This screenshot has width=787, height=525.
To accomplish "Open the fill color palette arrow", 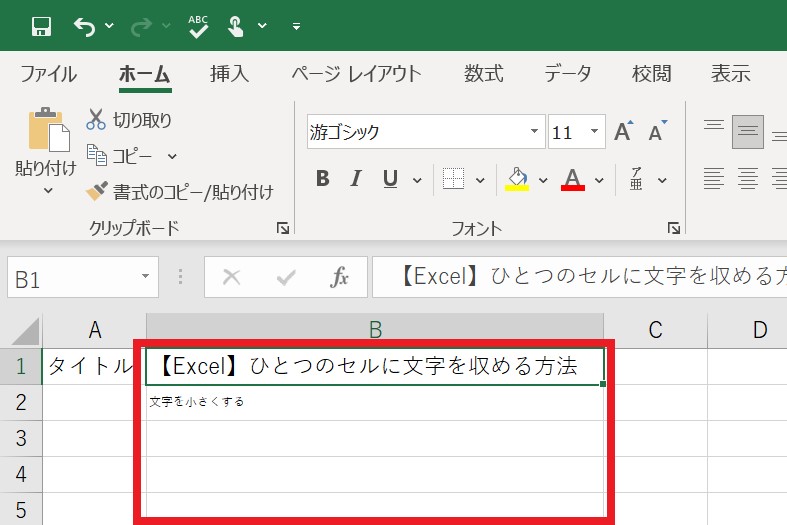I will tap(543, 180).
